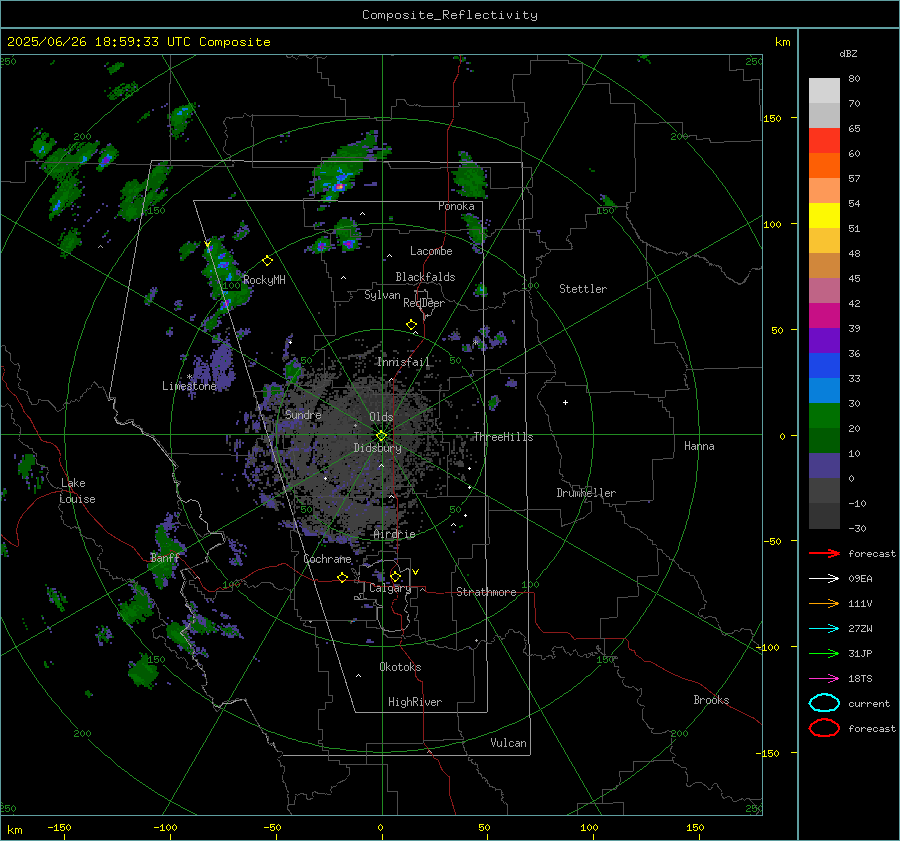Viewport: 900px width, 841px height.
Task: Click the Stettler map label
Action: point(583,289)
